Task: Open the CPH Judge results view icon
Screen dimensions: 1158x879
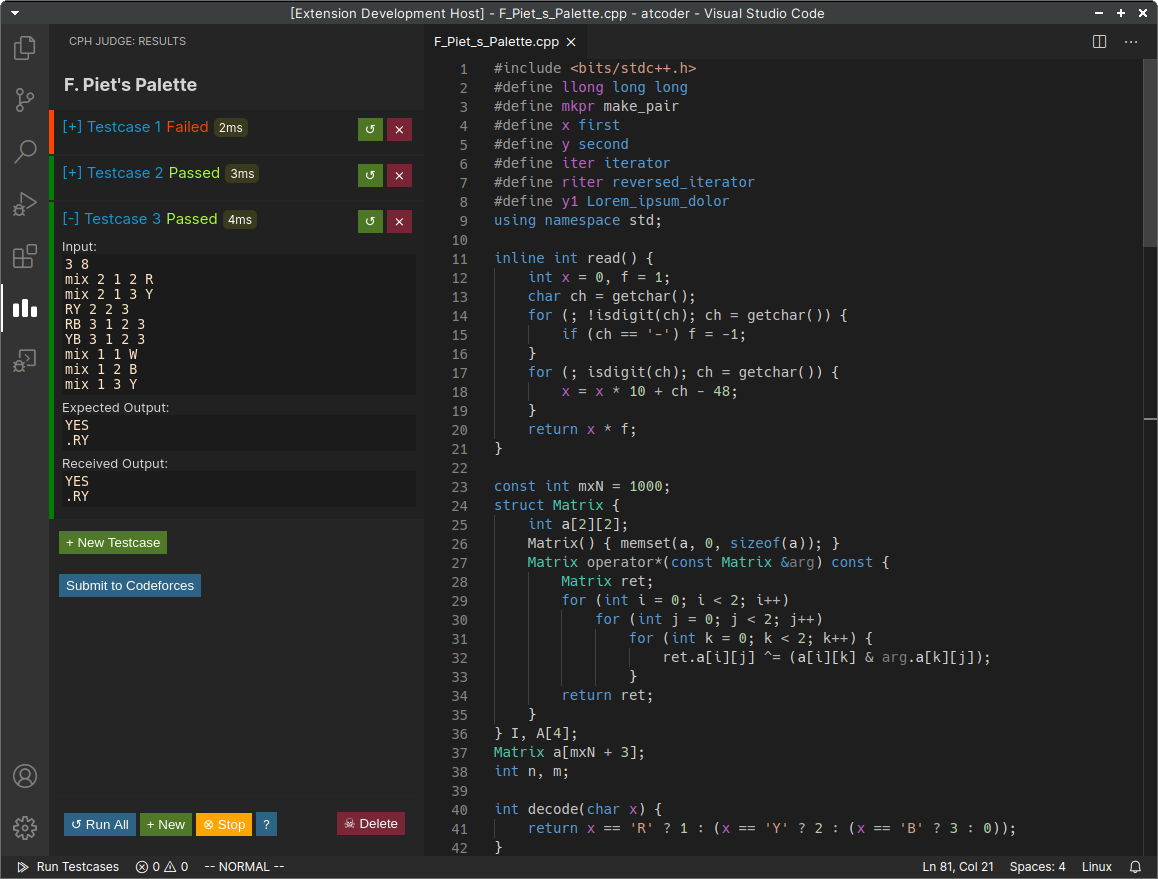Action: pos(24,308)
